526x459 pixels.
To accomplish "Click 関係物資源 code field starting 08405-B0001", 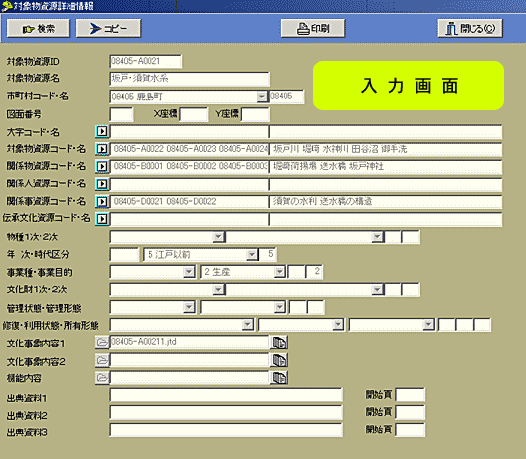I will coord(190,166).
